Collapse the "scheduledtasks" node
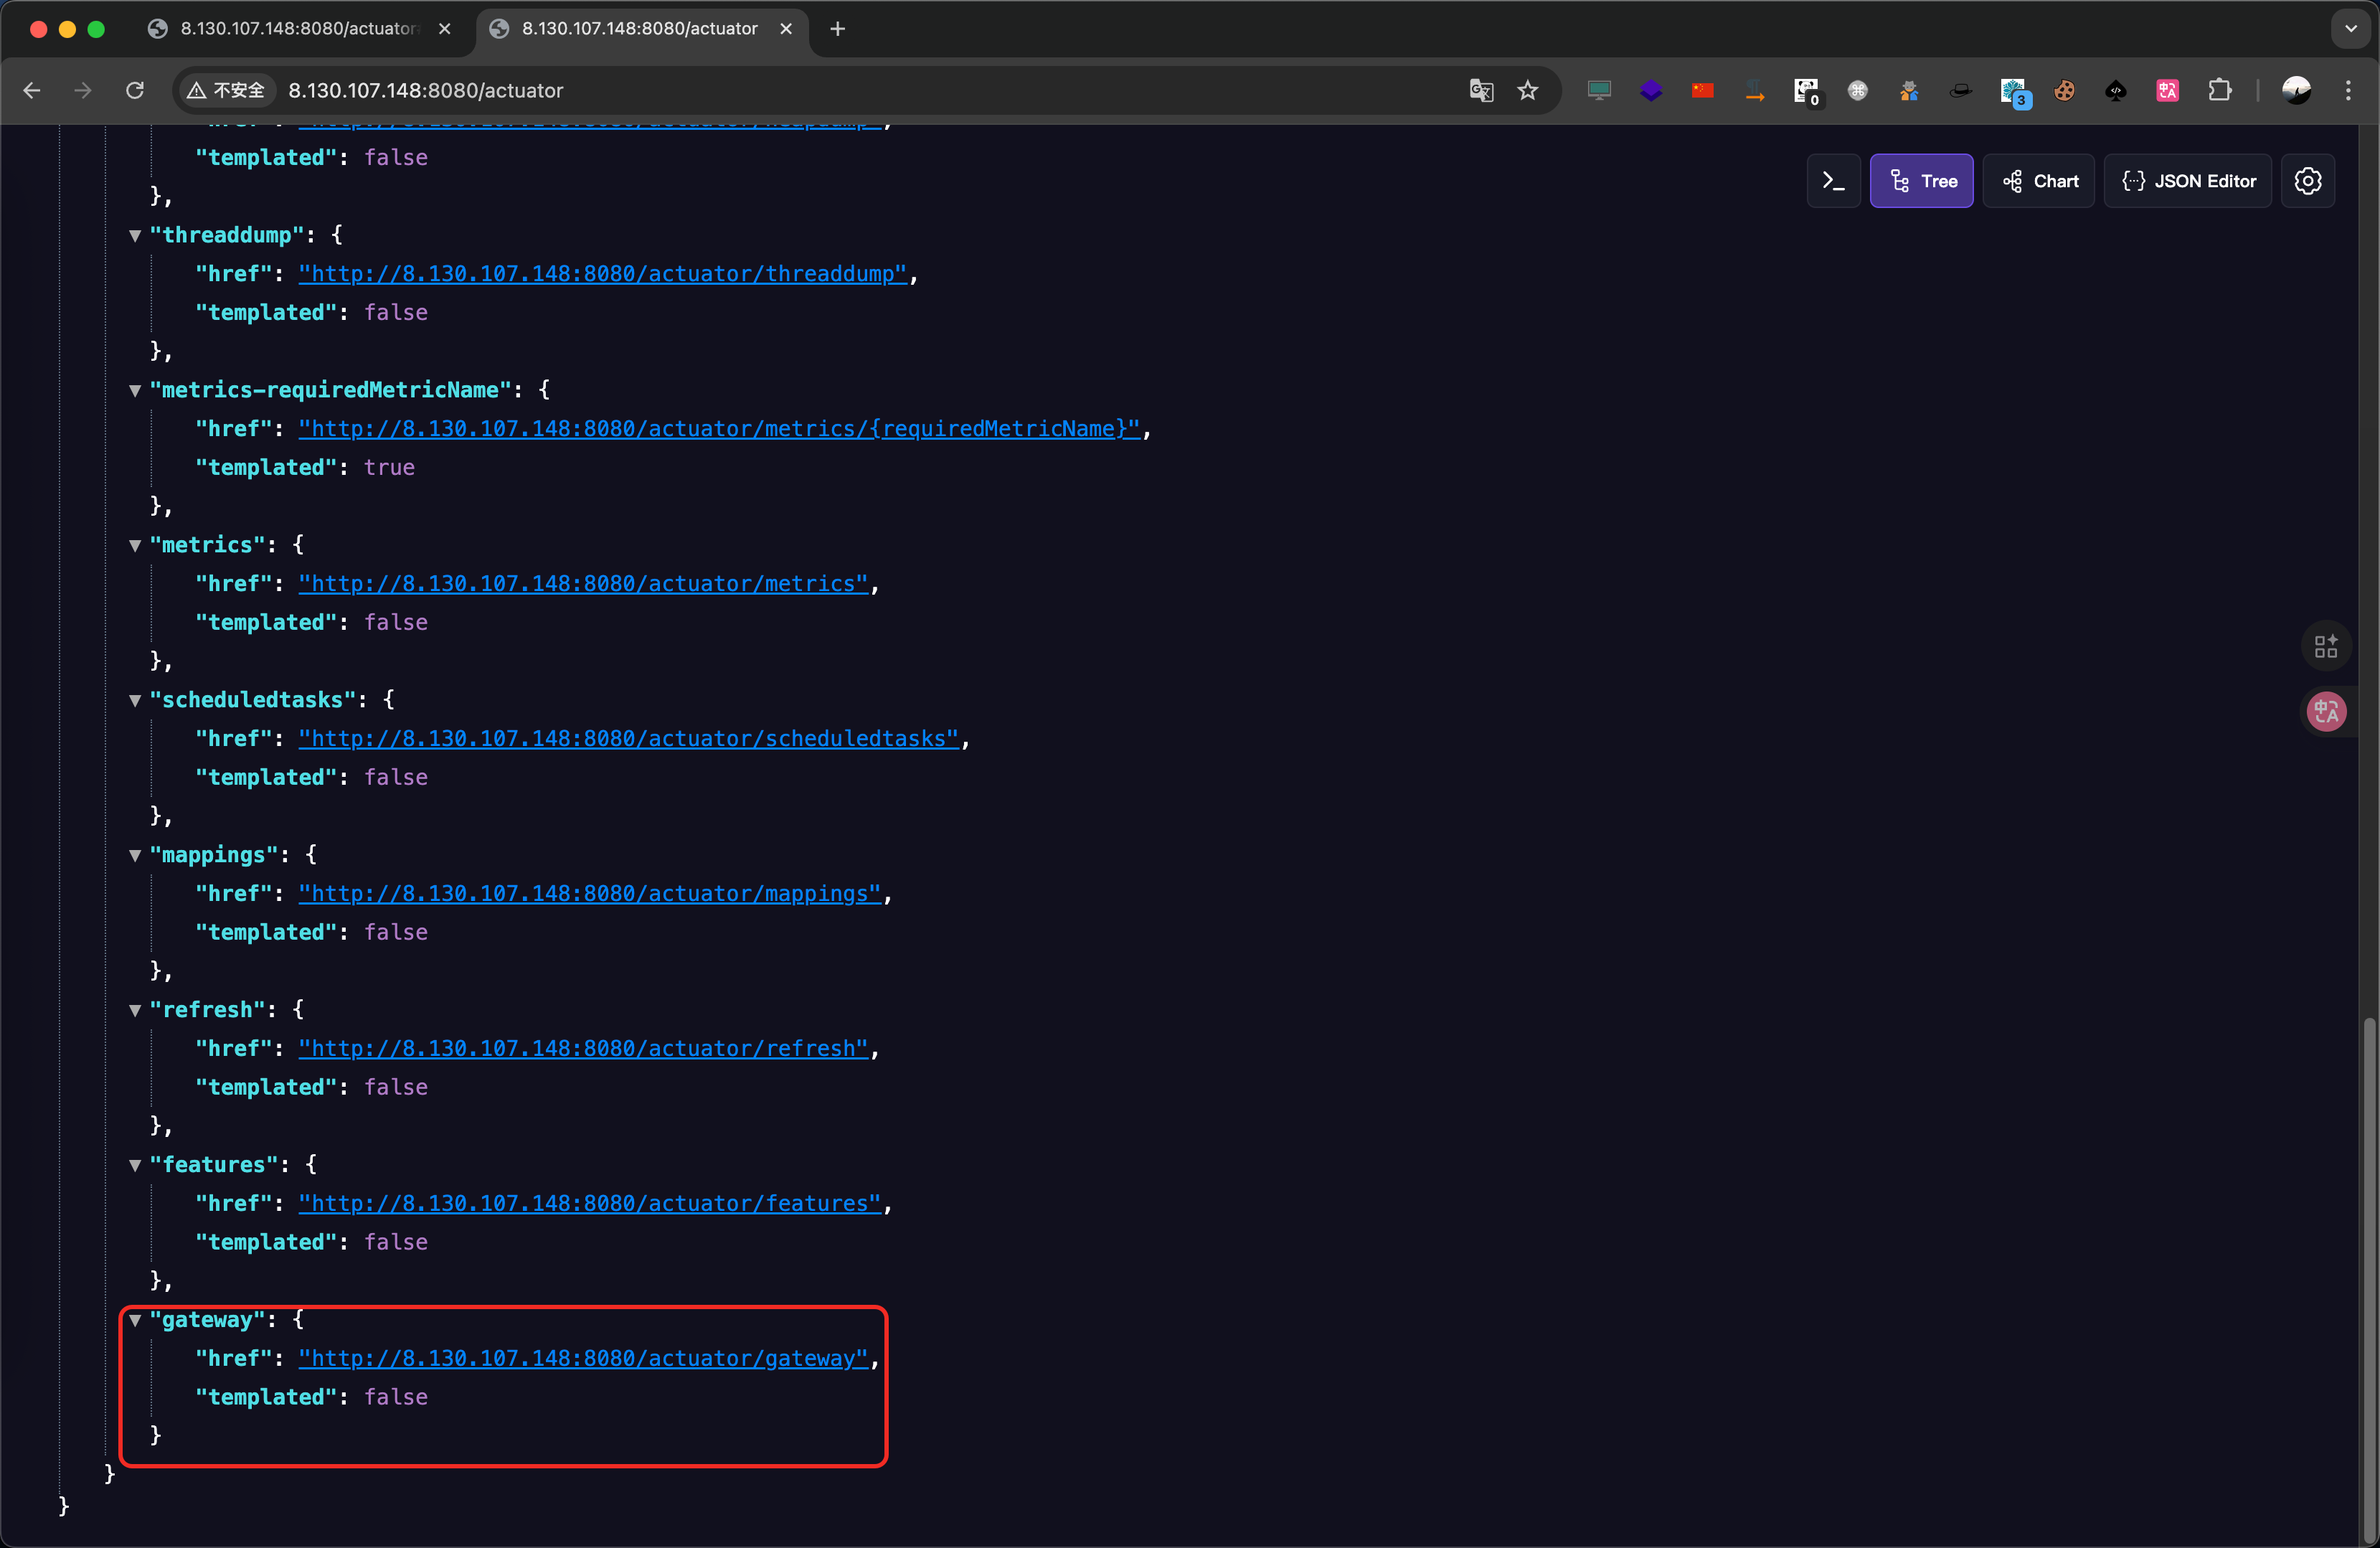 (135, 701)
